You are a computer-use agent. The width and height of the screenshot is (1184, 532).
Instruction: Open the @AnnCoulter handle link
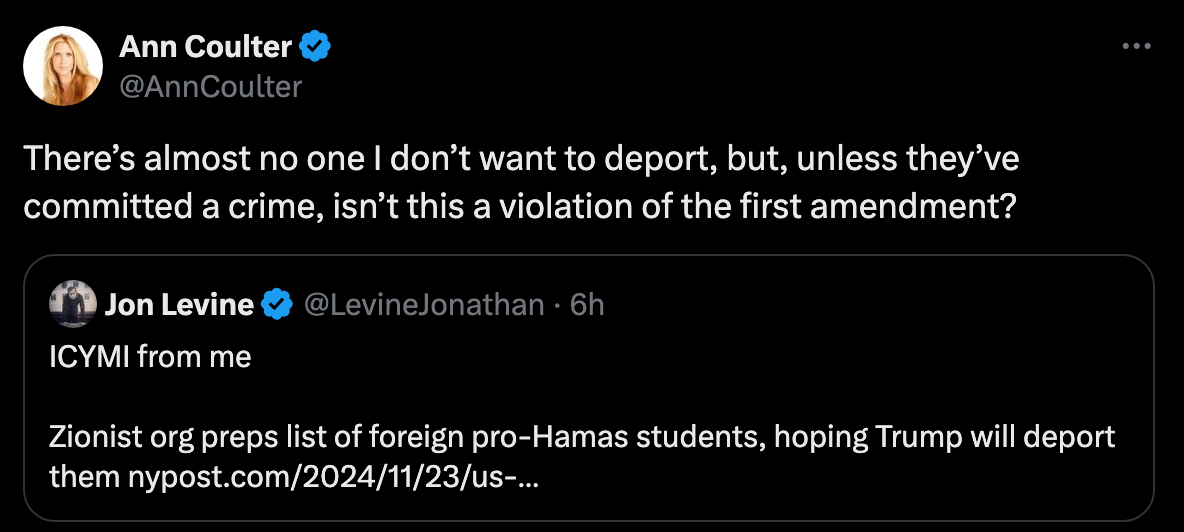[210, 87]
